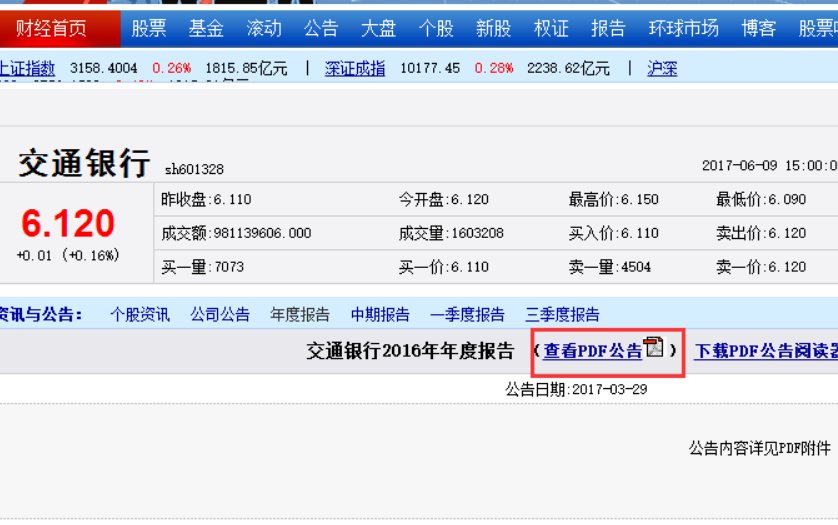This screenshot has height=525, width=838.
Task: Open 博客 in the navigation bar
Action: [x=758, y=28]
